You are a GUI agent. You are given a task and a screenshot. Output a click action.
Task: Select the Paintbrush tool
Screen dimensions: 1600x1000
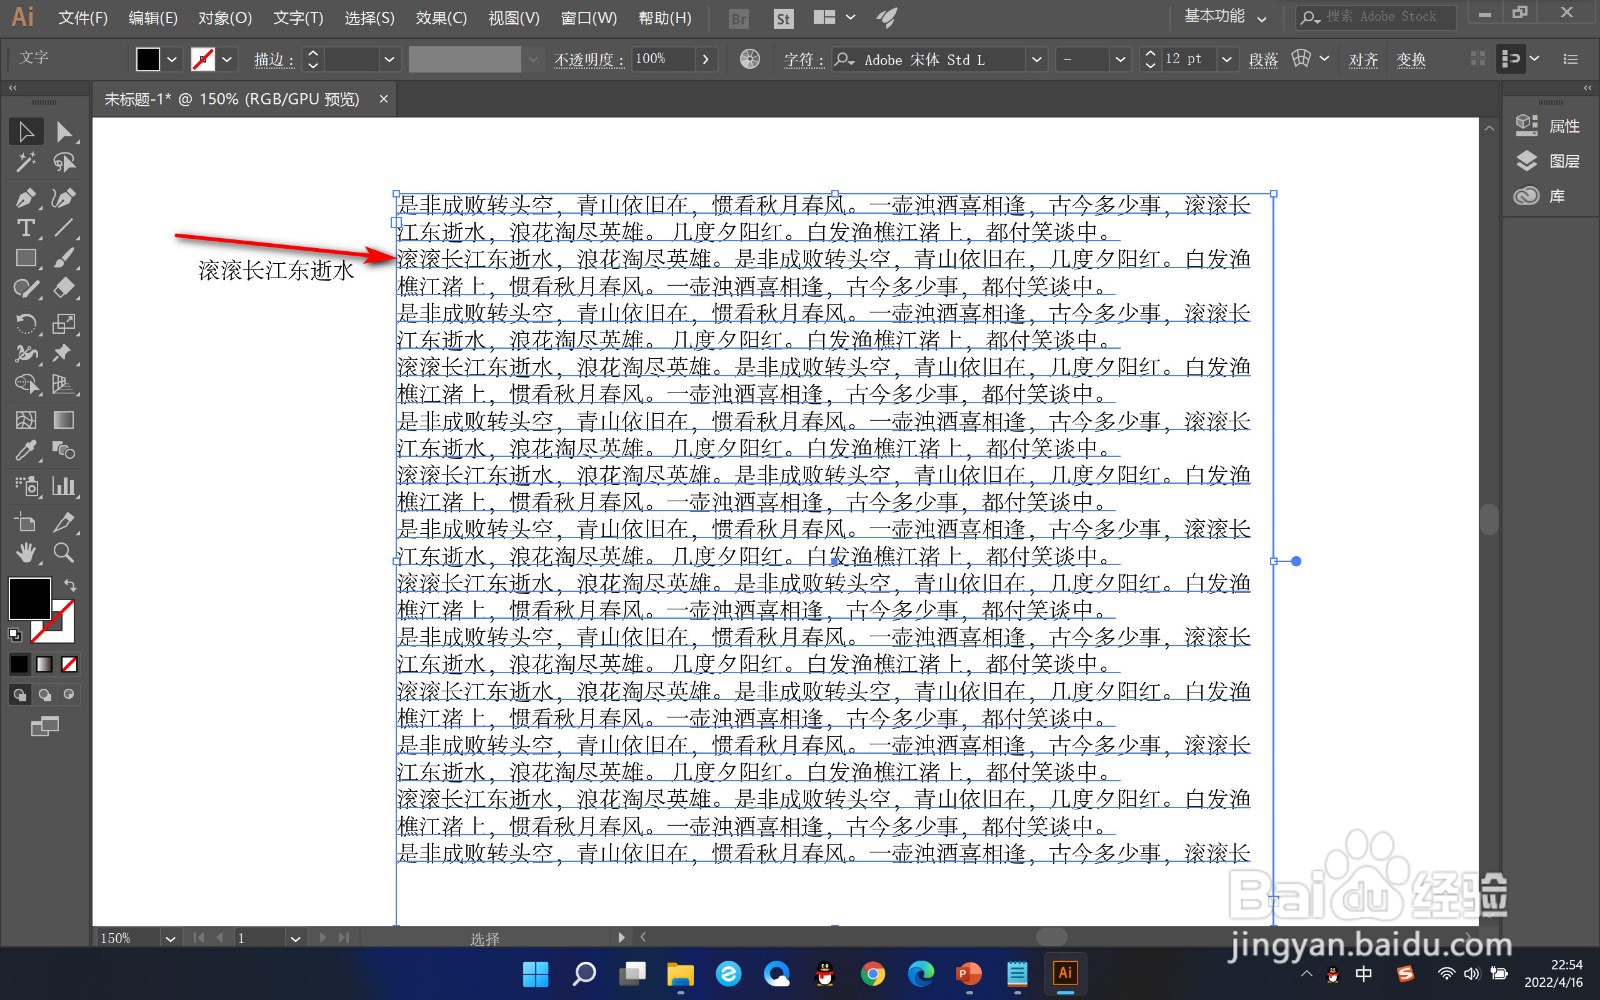tap(64, 258)
